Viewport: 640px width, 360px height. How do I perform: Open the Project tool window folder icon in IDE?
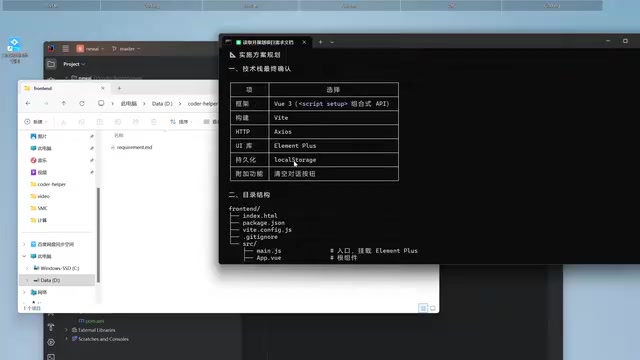click(x=51, y=64)
